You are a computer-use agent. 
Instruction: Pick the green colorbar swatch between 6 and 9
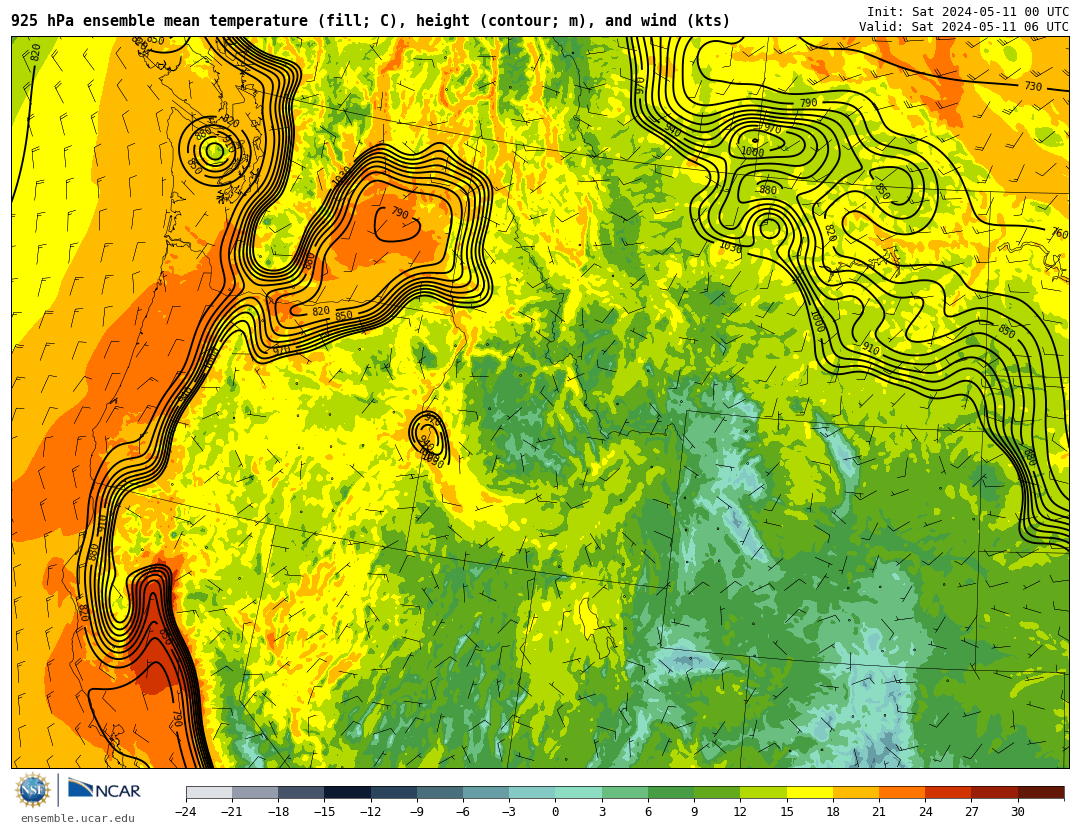(671, 793)
